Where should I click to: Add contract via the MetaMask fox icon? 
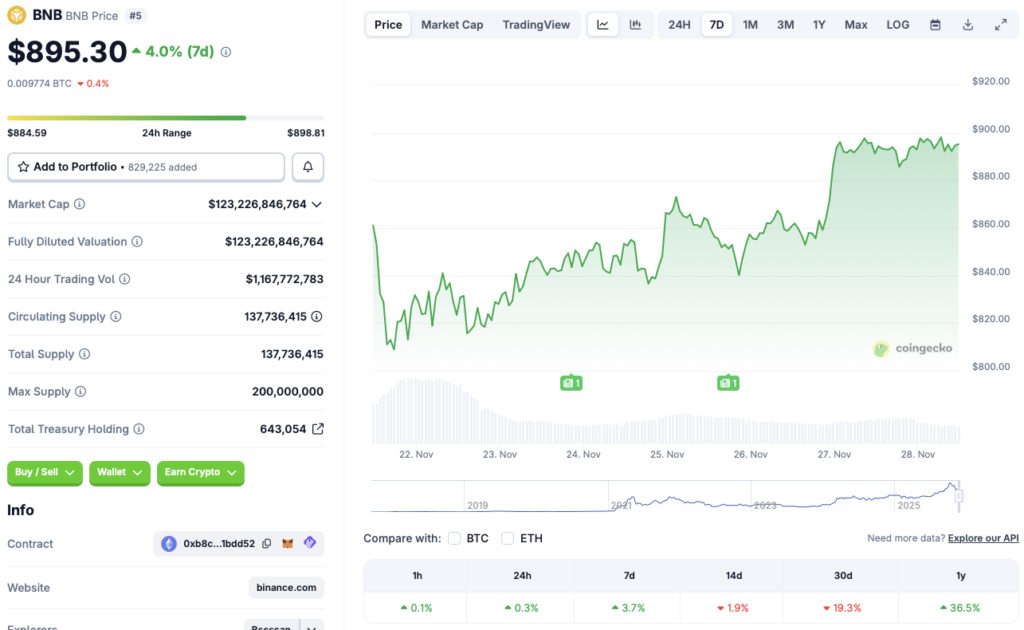click(287, 543)
